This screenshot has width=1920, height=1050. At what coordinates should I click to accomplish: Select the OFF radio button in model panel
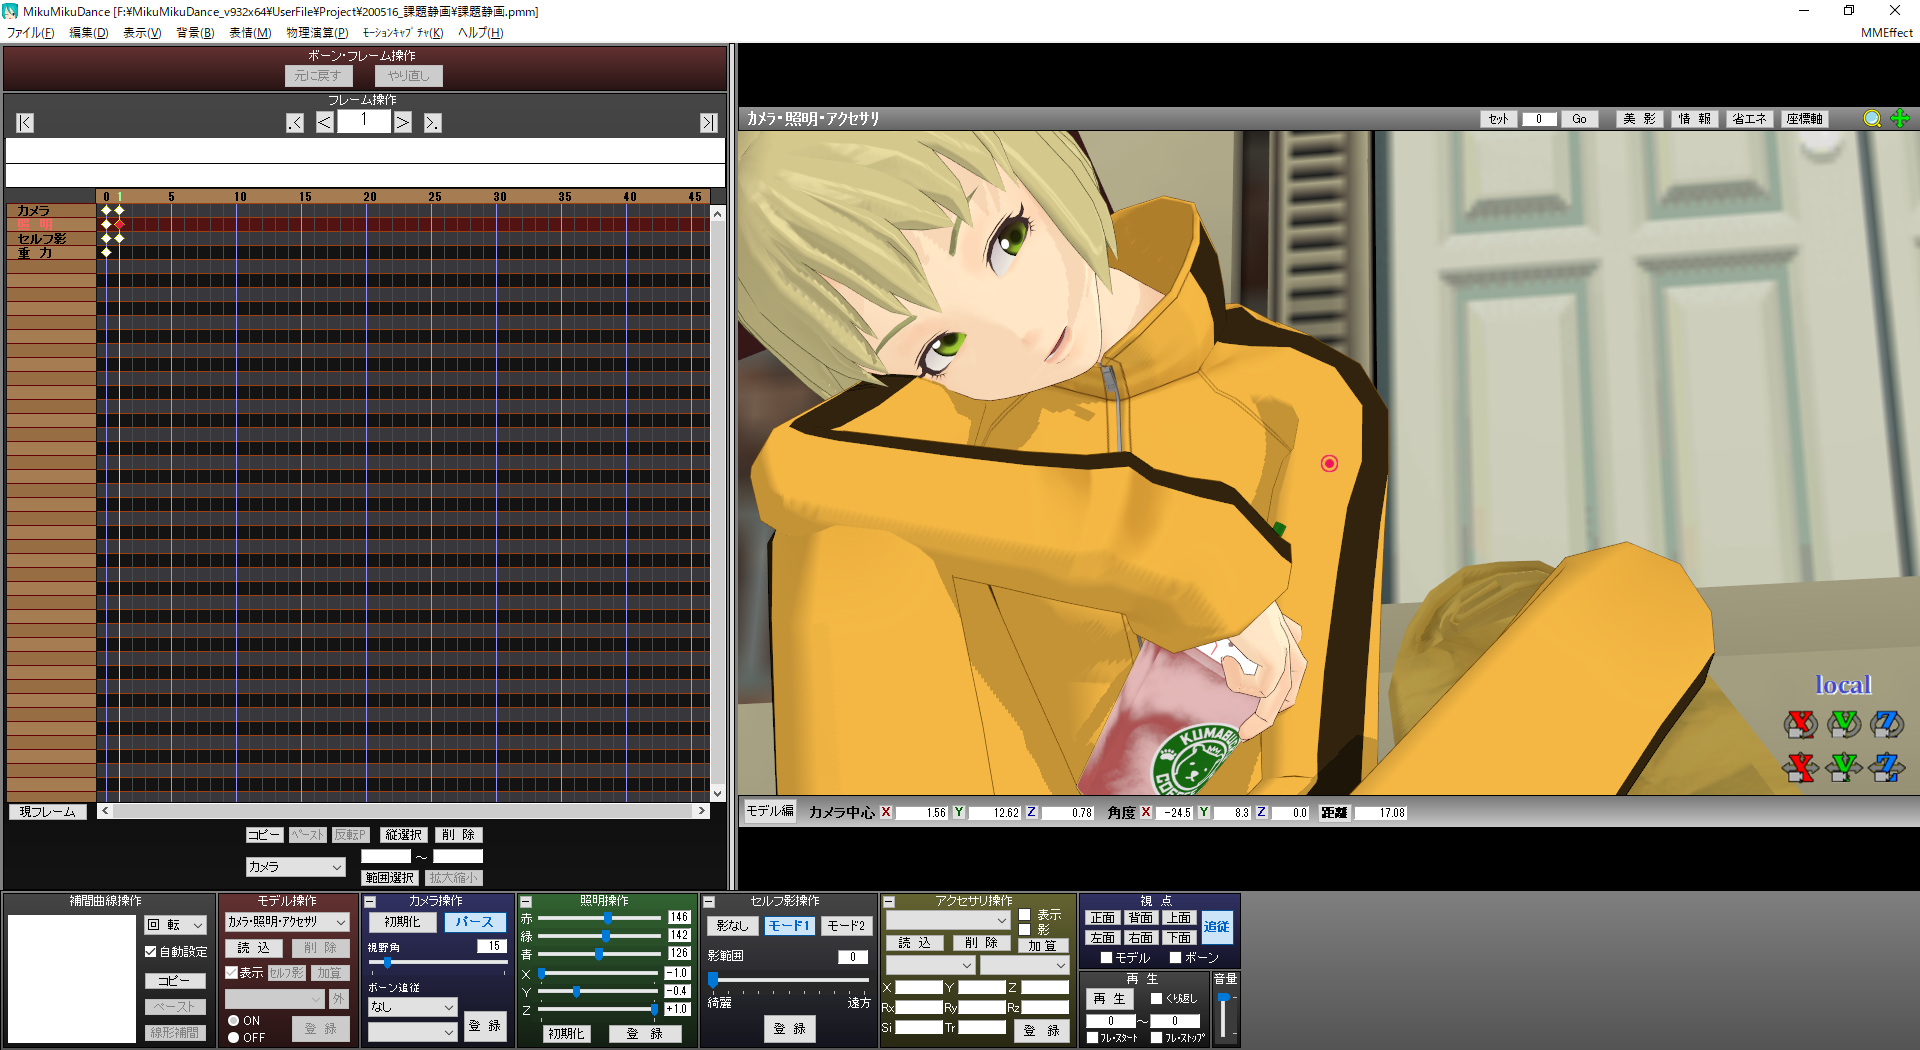(x=233, y=1038)
